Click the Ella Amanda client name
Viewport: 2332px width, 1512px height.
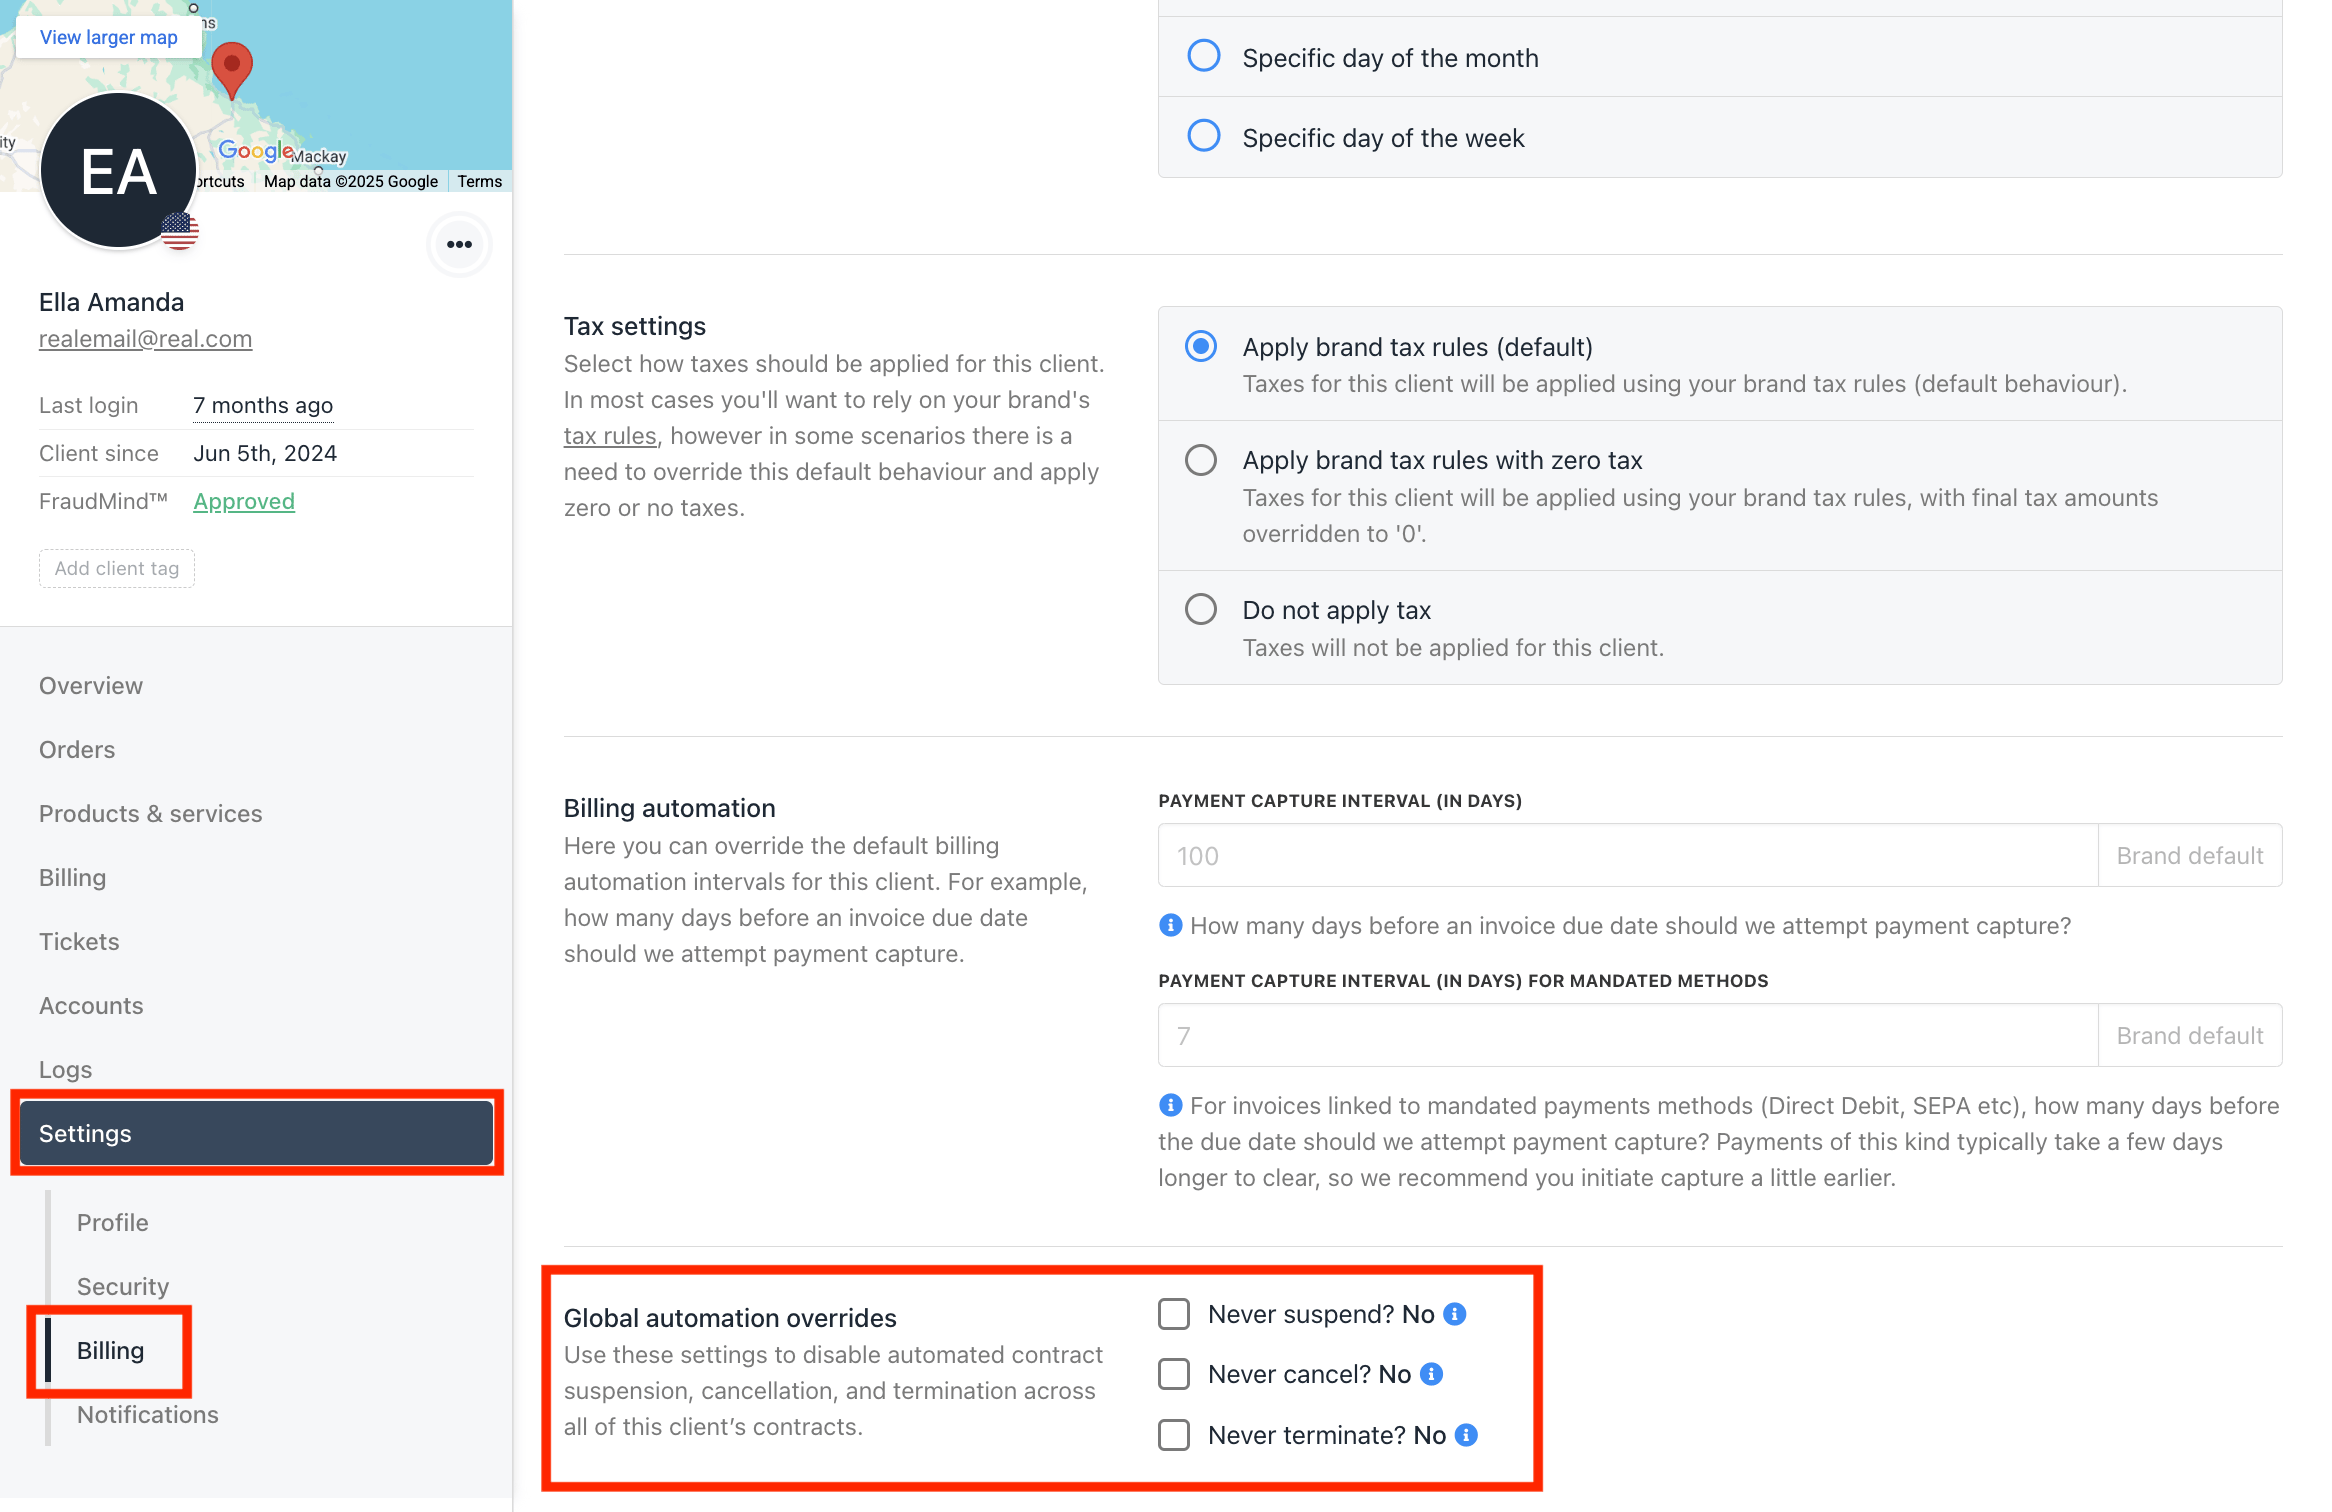point(111,302)
